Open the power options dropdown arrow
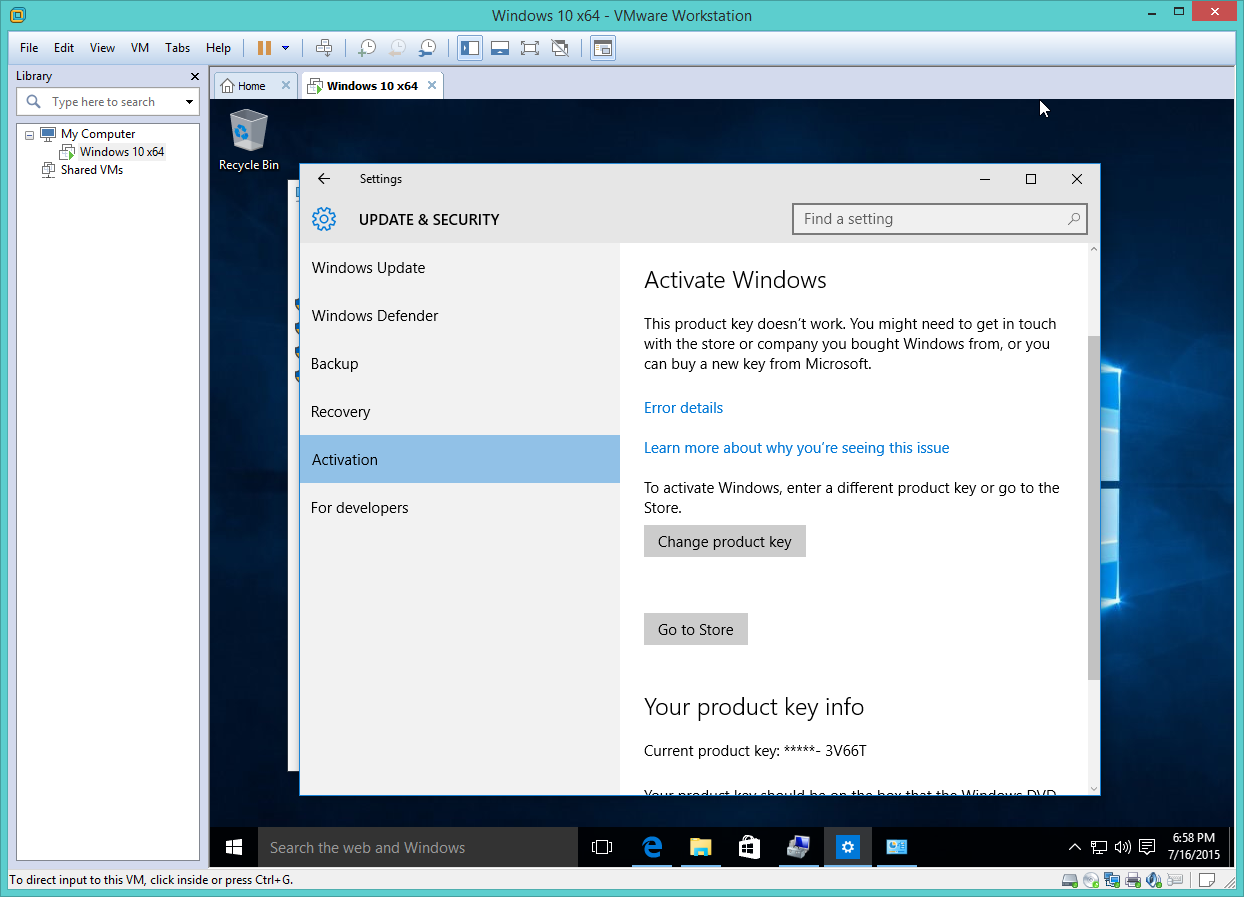The width and height of the screenshot is (1244, 897). click(286, 48)
